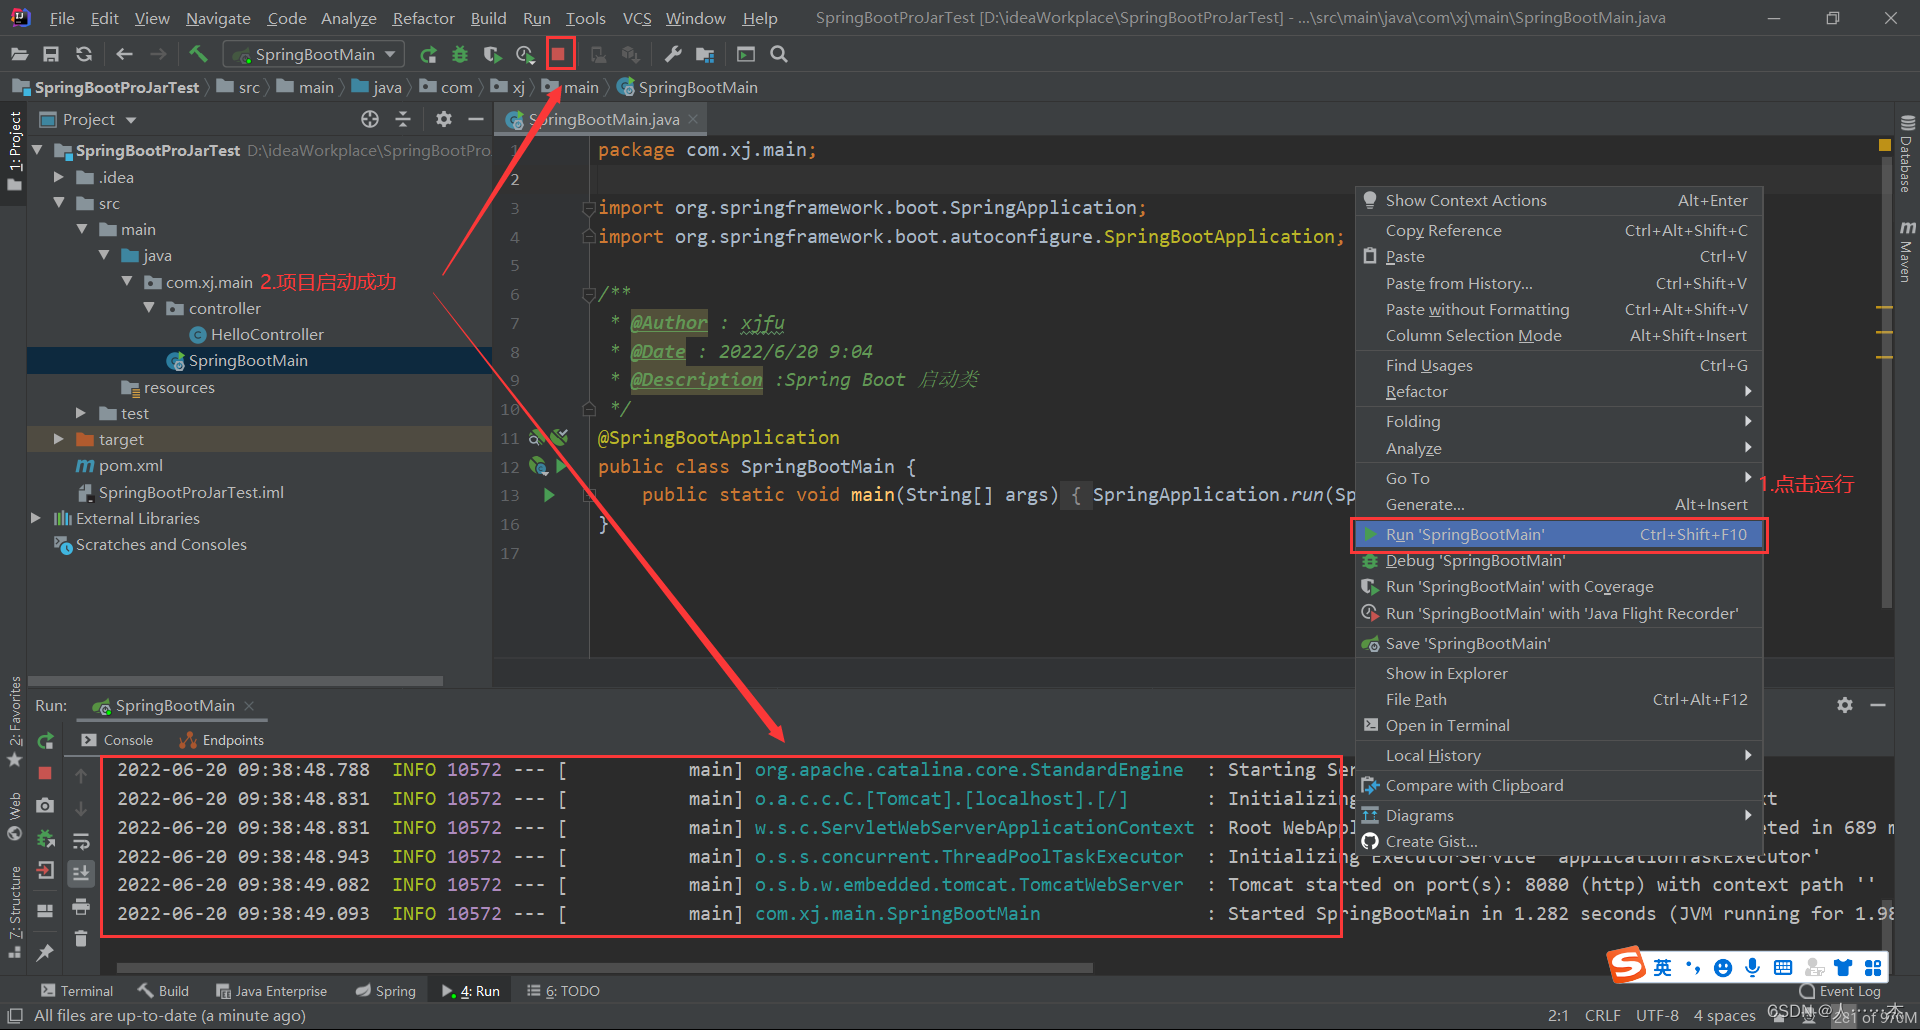Stop the running app with red square toolbar button
Image resolution: width=1920 pixels, height=1030 pixels.
click(559, 54)
